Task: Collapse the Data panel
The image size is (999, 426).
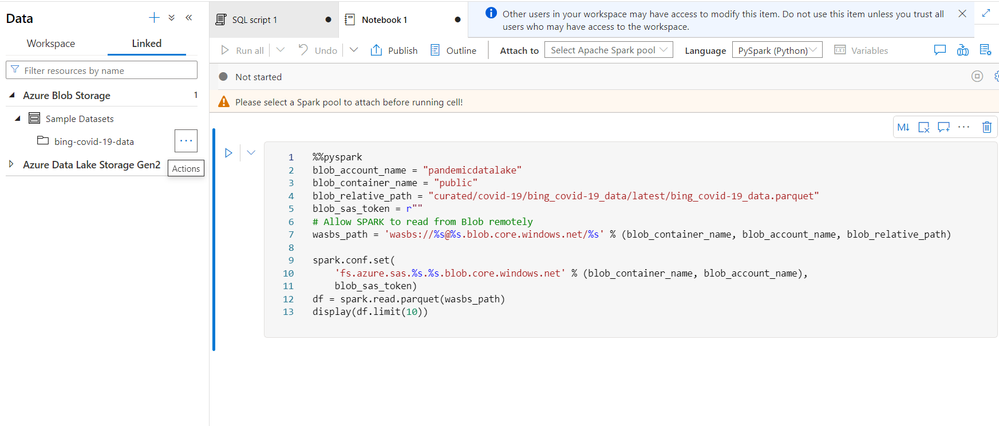Action: [189, 18]
